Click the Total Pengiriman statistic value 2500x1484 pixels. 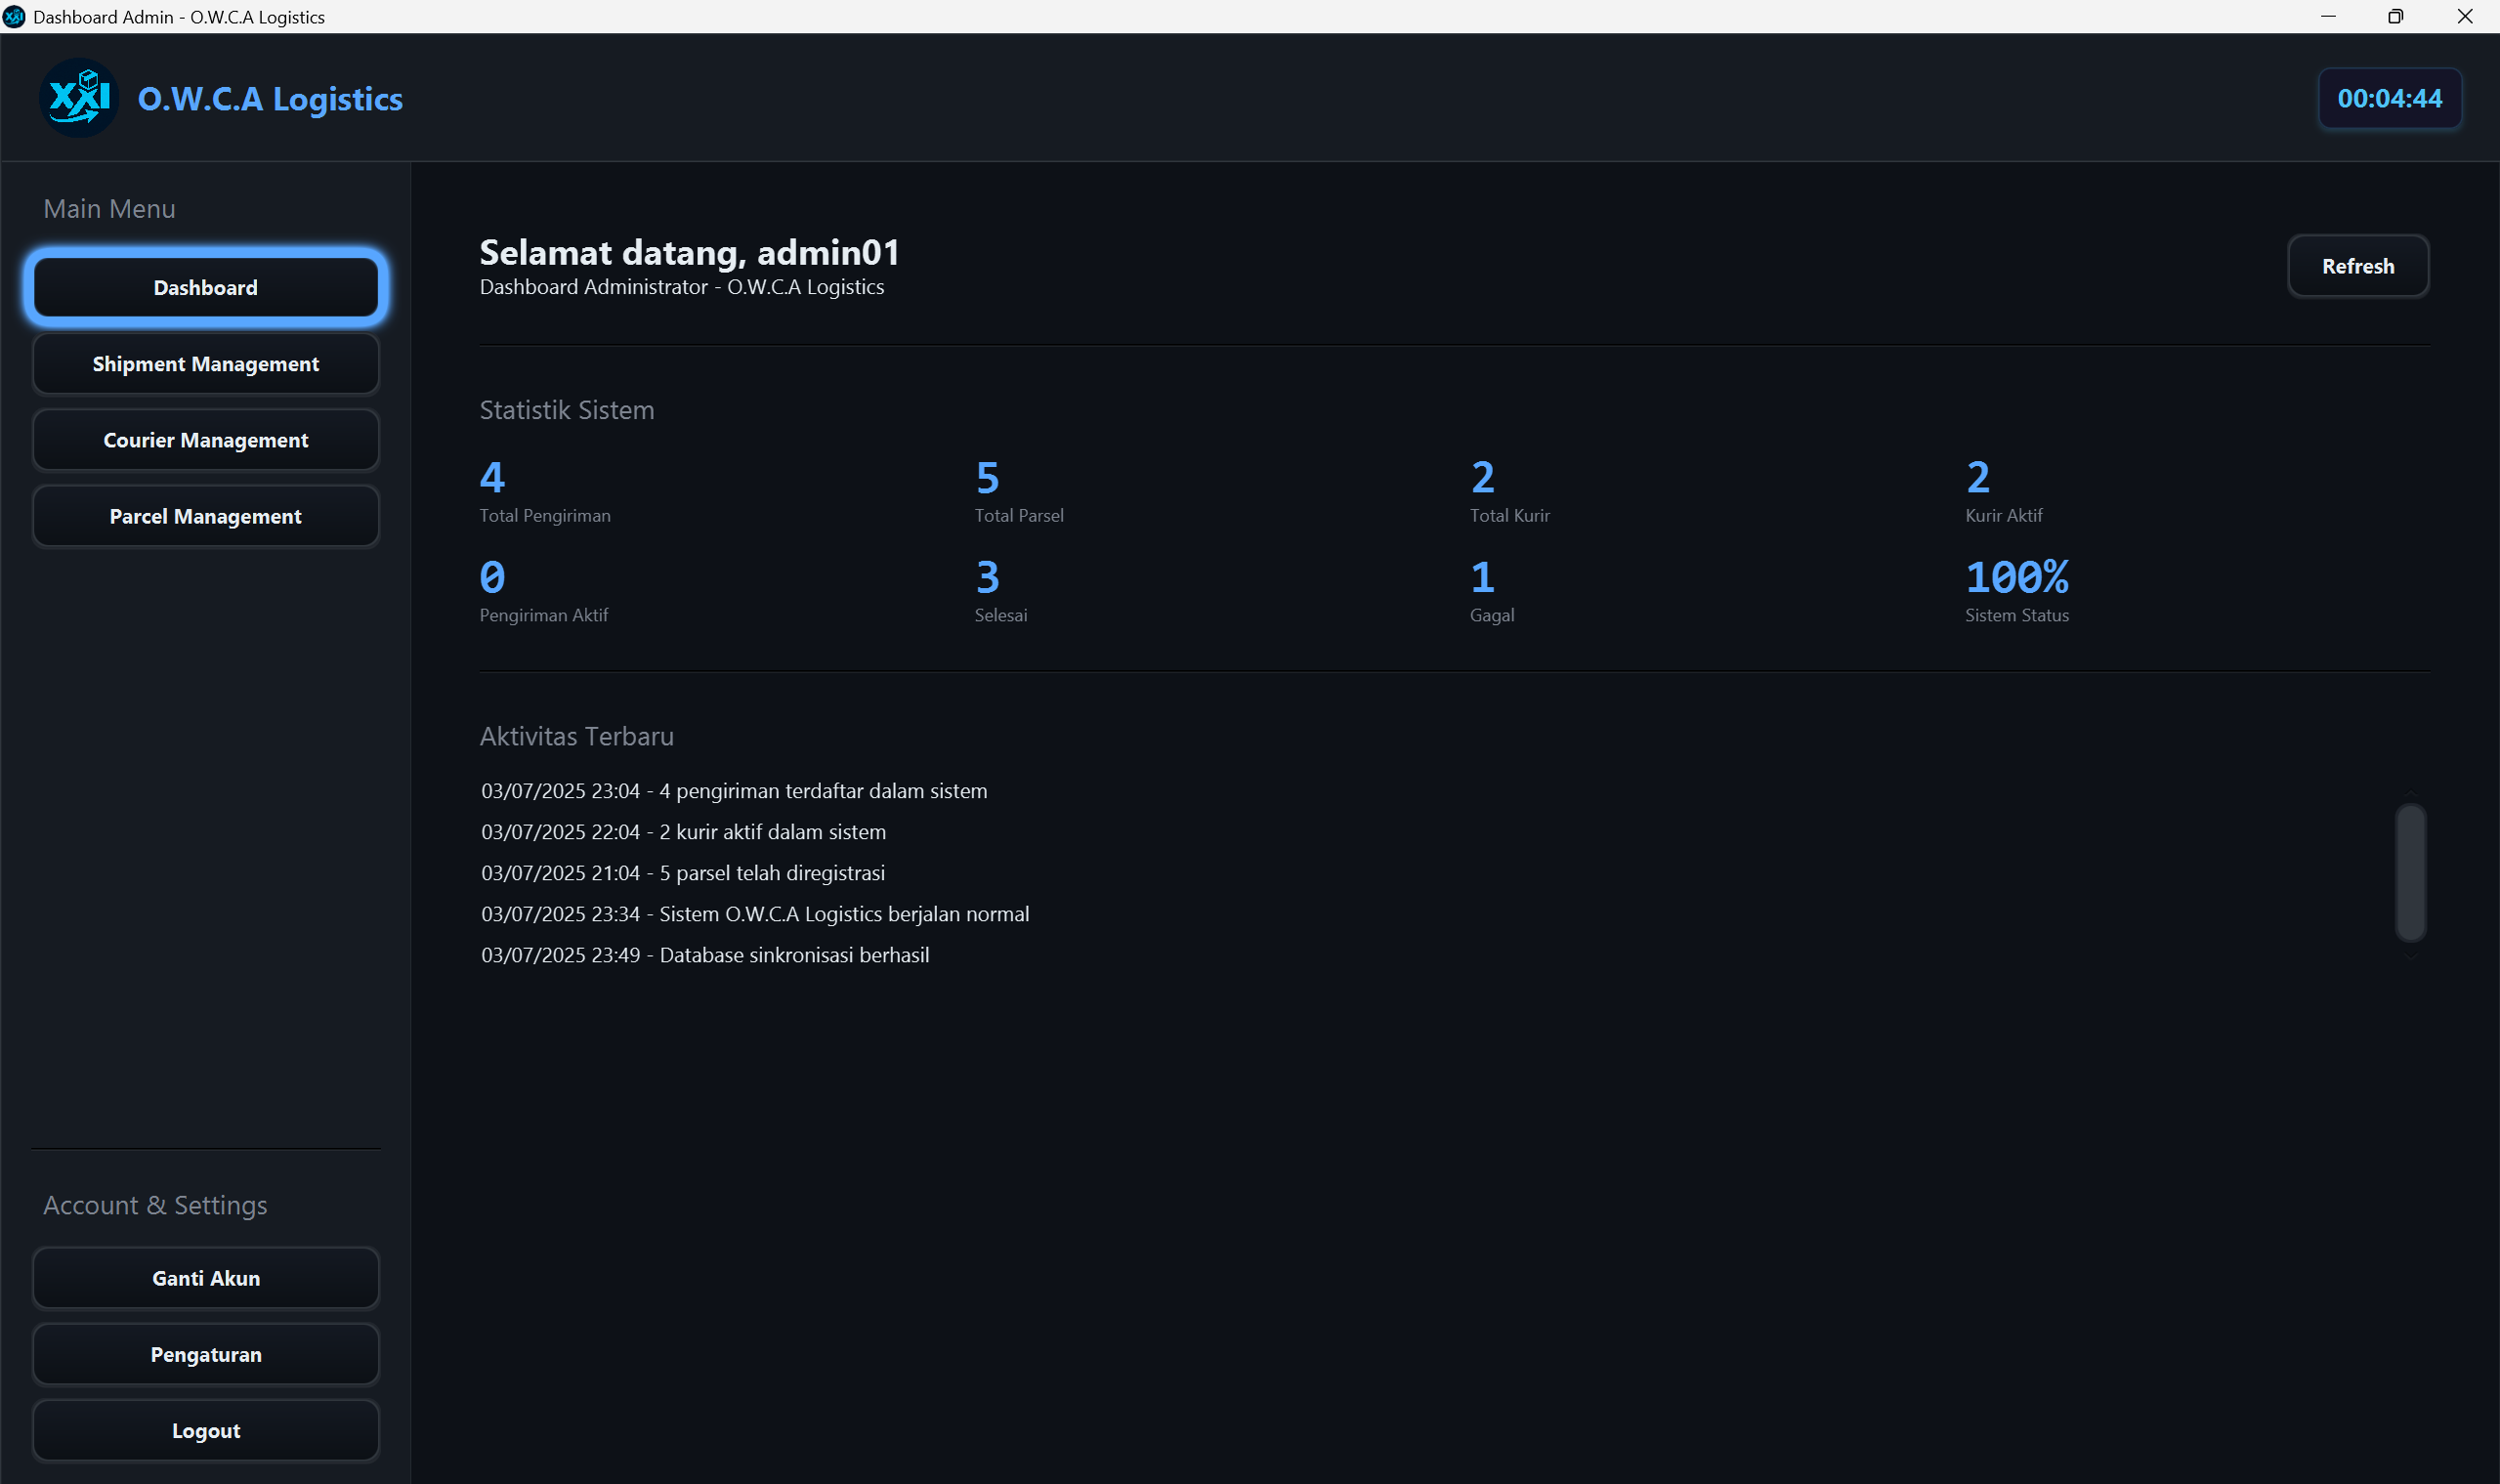[x=492, y=478]
